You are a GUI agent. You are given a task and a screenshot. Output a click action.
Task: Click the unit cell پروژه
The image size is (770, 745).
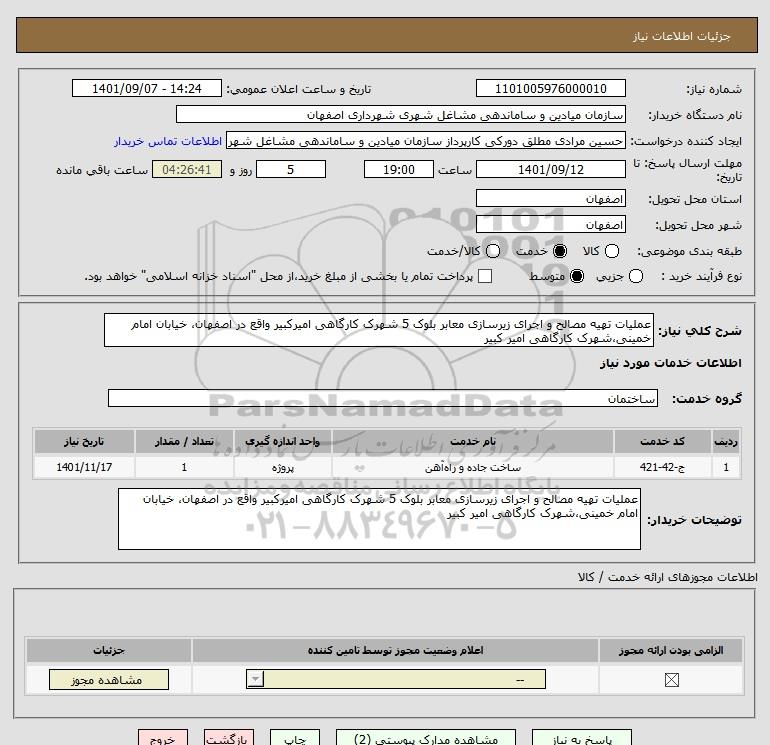[283, 467]
